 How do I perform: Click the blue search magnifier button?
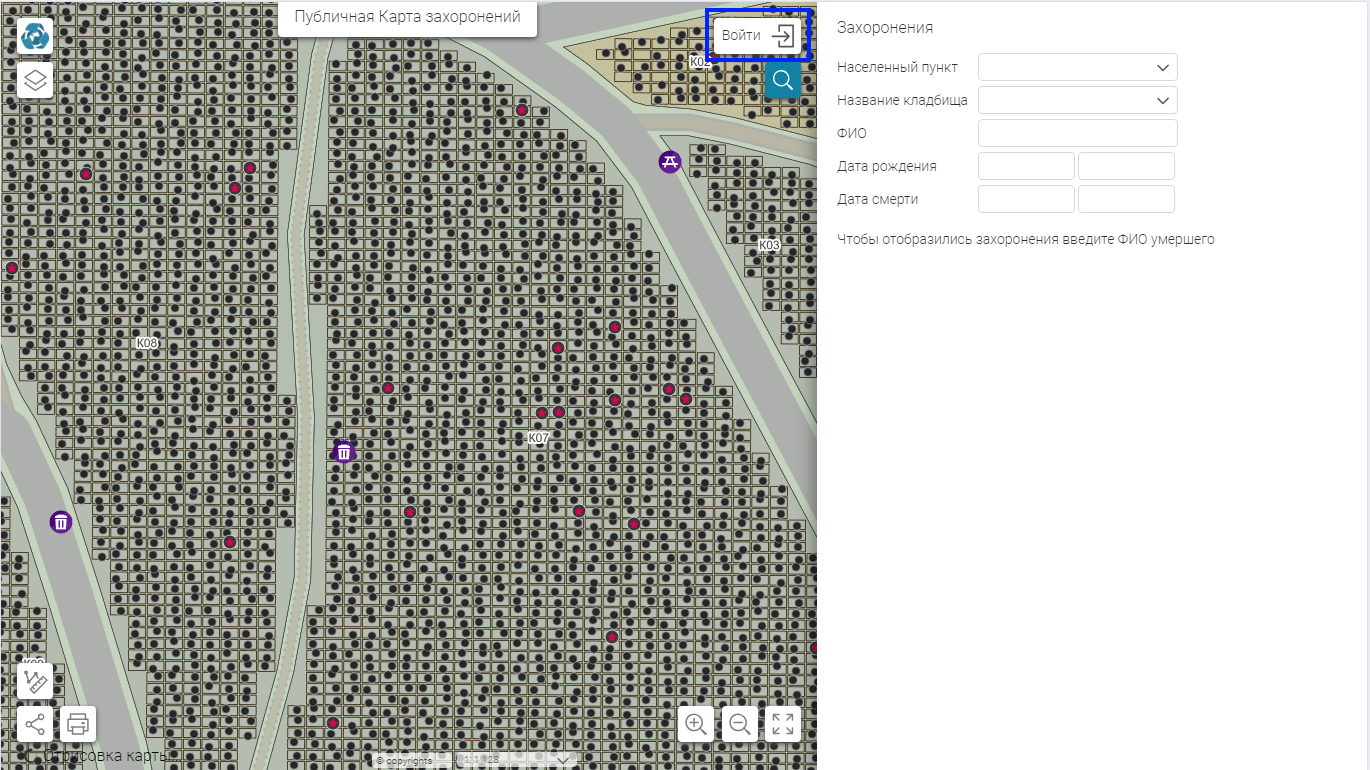[x=783, y=80]
